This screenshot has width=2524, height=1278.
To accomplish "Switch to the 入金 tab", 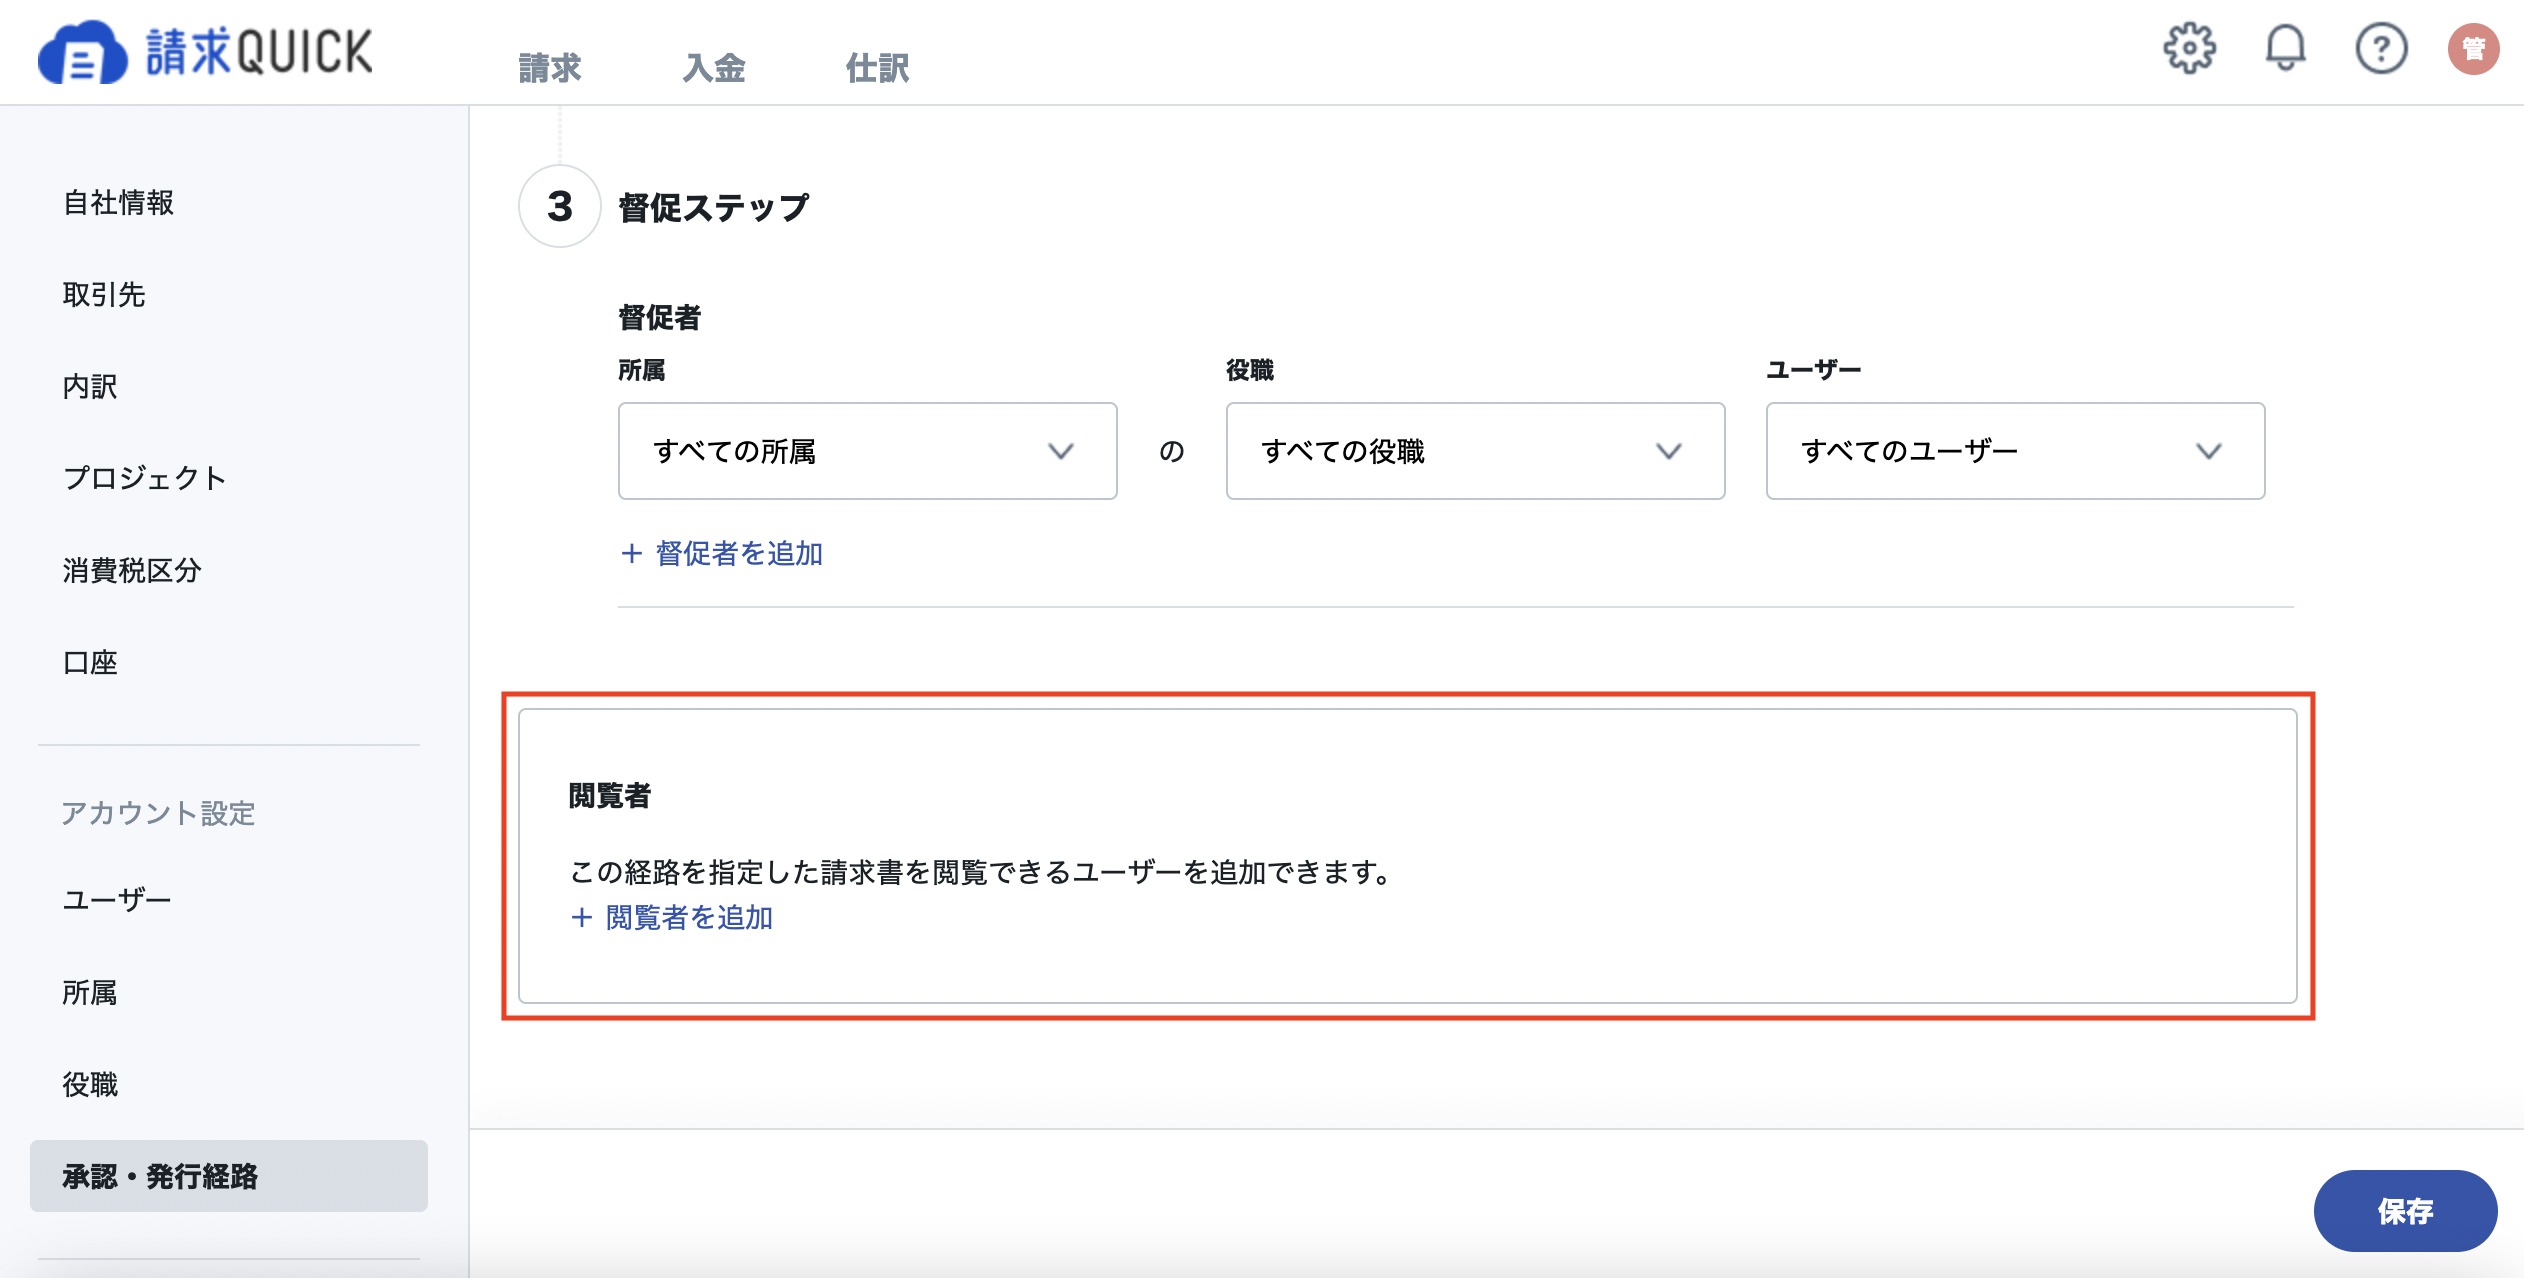I will (x=714, y=68).
